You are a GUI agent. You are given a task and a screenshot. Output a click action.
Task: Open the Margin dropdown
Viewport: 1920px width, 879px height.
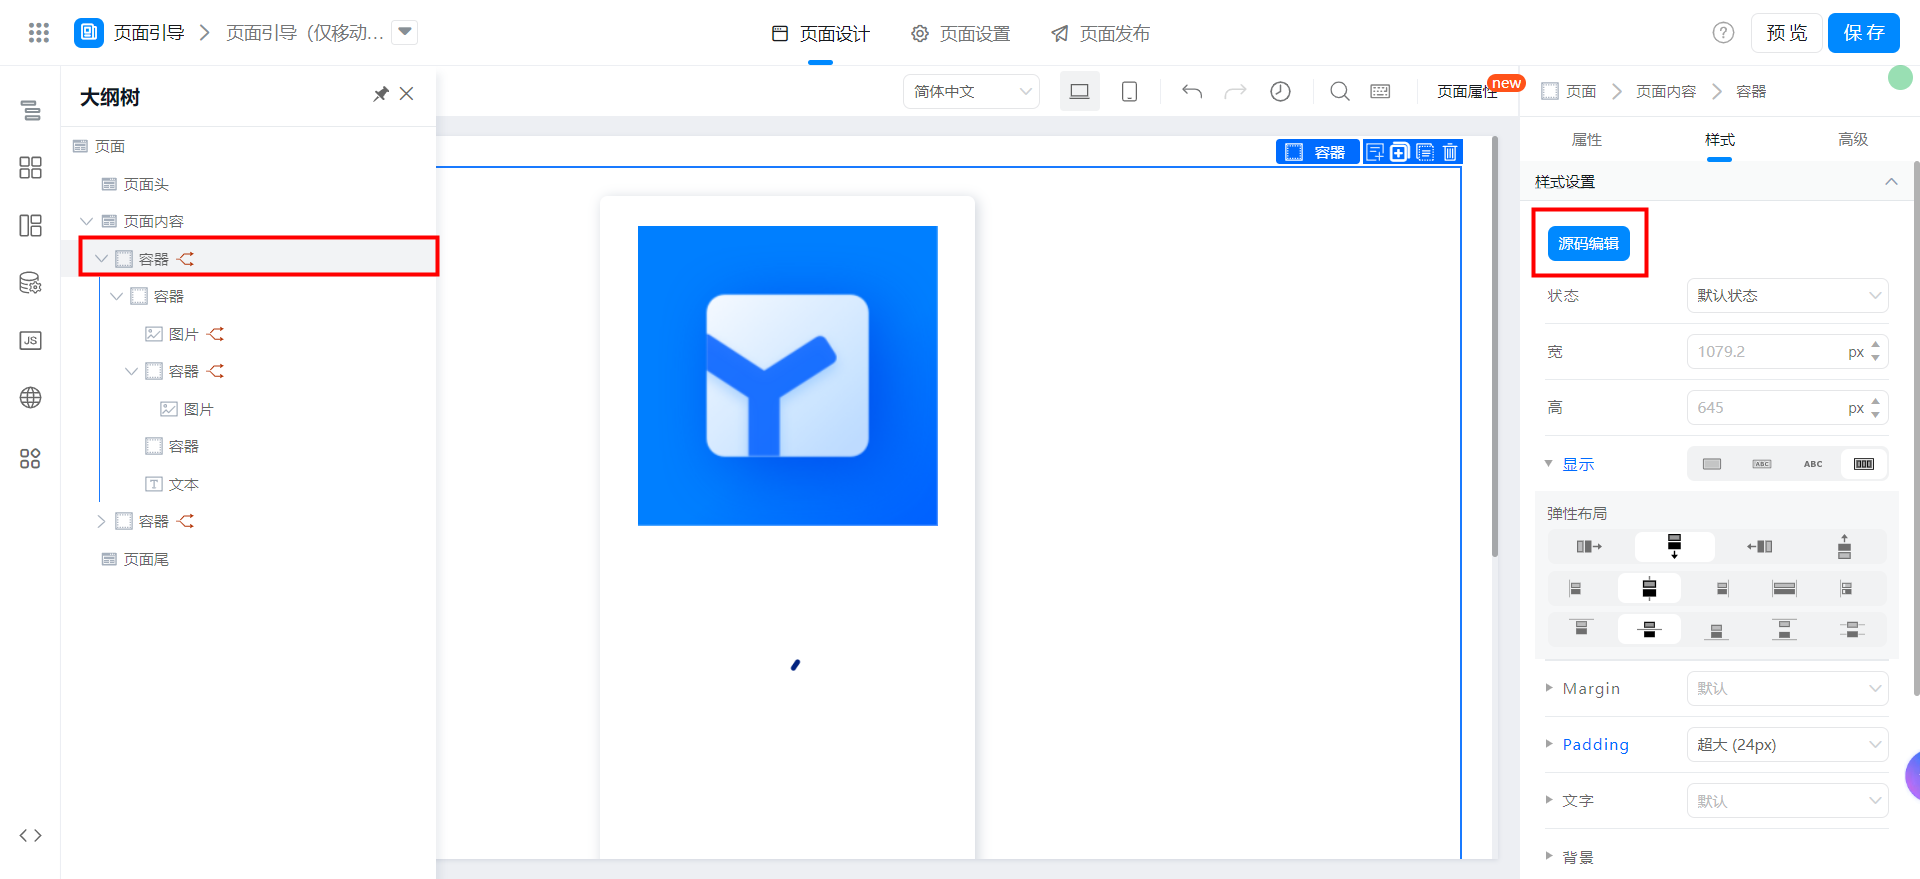[x=1787, y=688]
